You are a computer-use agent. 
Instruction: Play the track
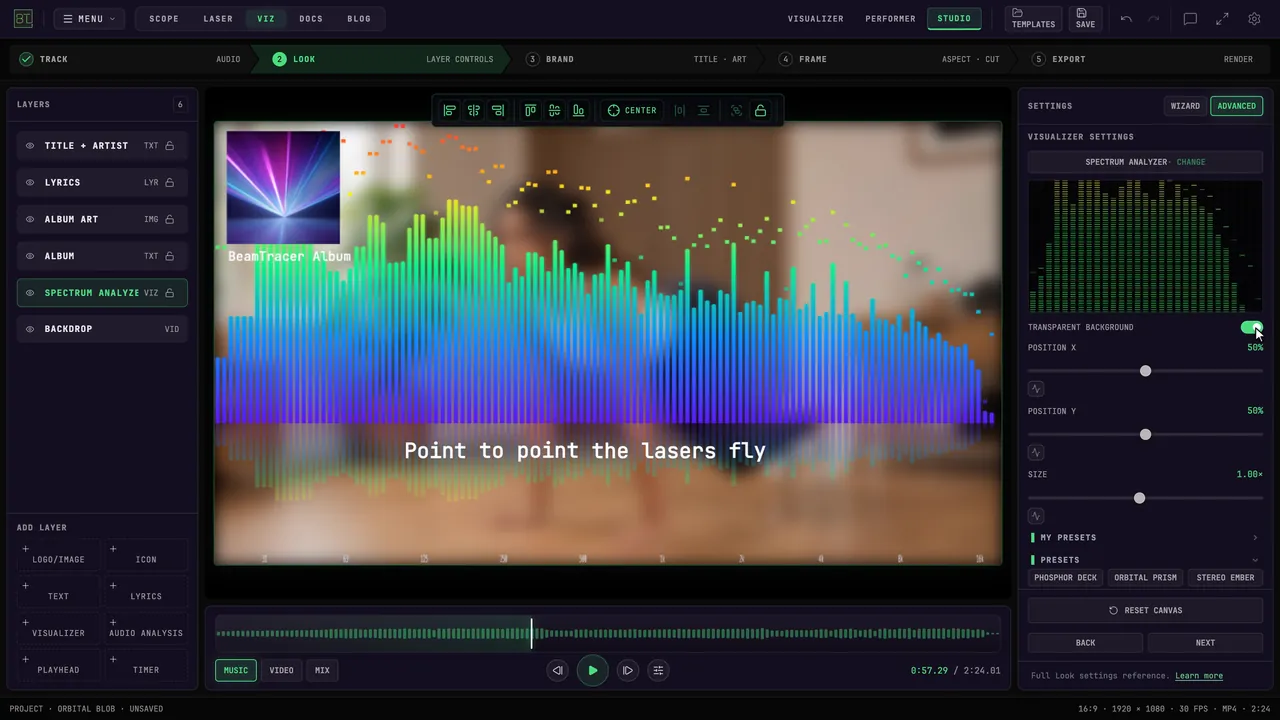[x=593, y=670]
